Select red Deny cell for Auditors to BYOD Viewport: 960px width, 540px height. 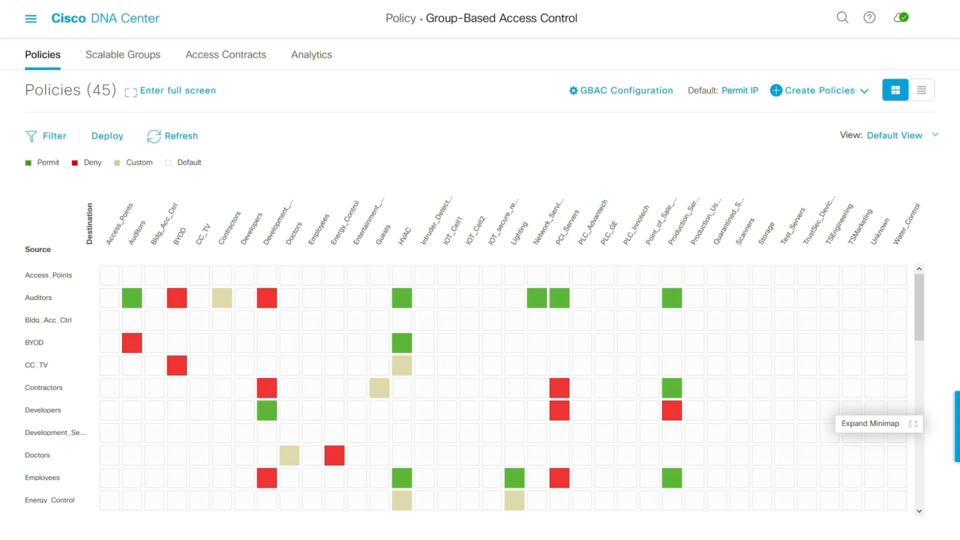pyautogui.click(x=177, y=298)
